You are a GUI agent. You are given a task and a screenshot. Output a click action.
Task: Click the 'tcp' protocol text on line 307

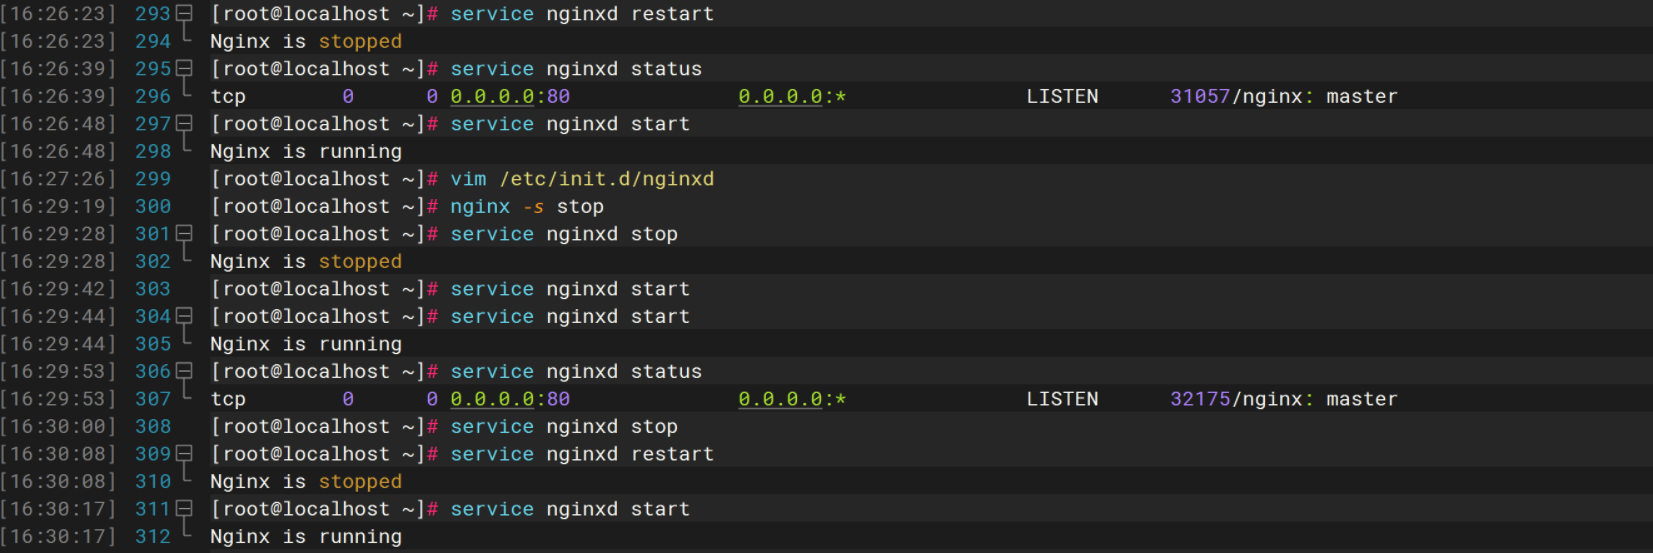click(x=228, y=399)
